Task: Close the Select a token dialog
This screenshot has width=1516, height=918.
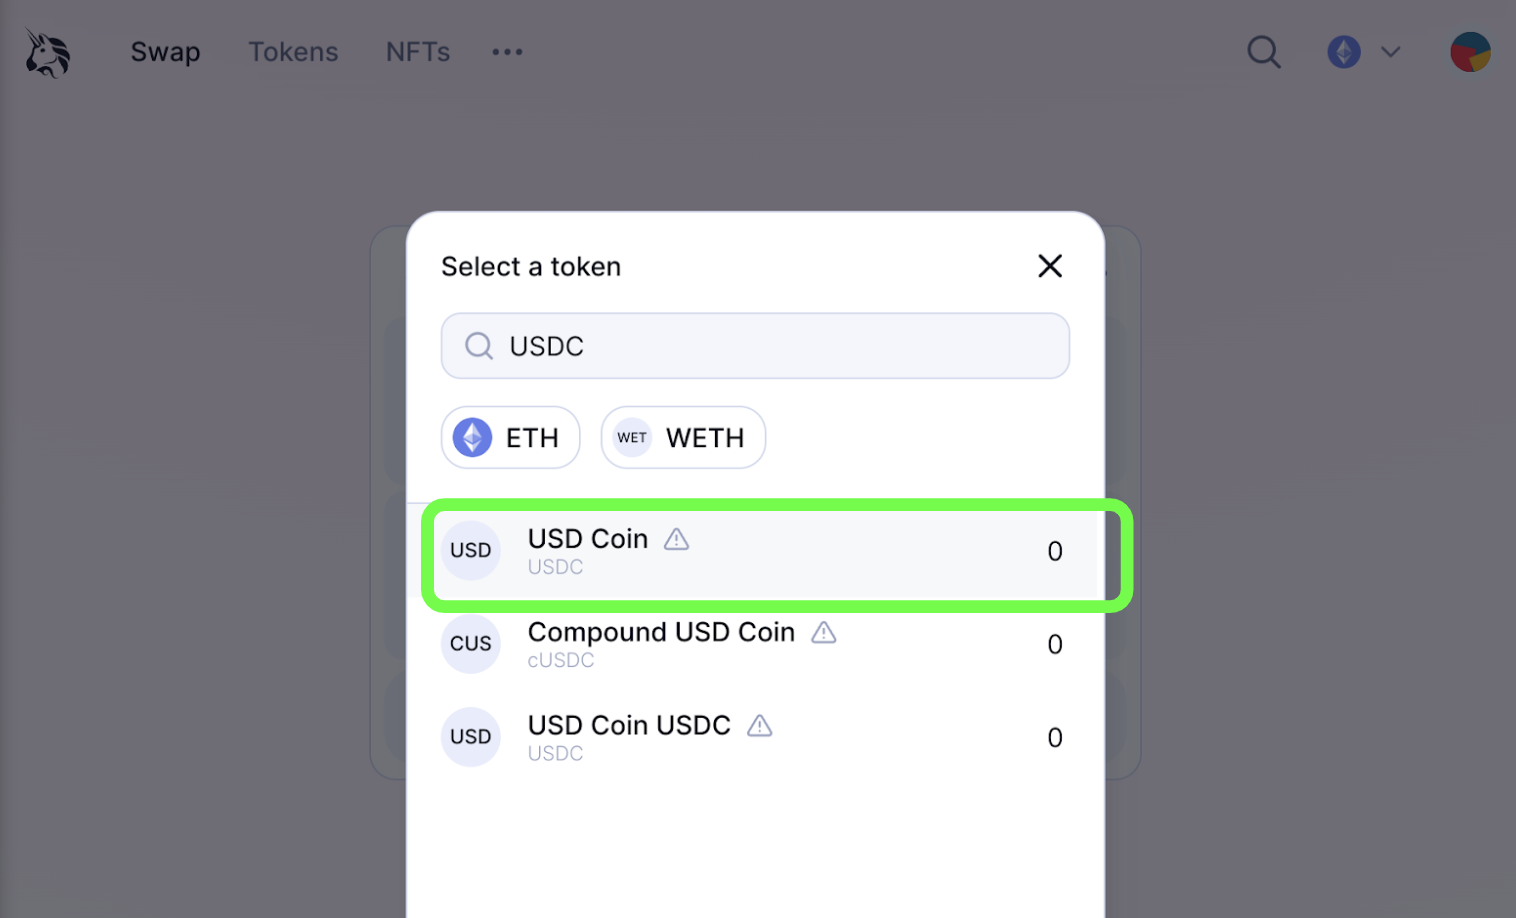Action: tap(1050, 266)
